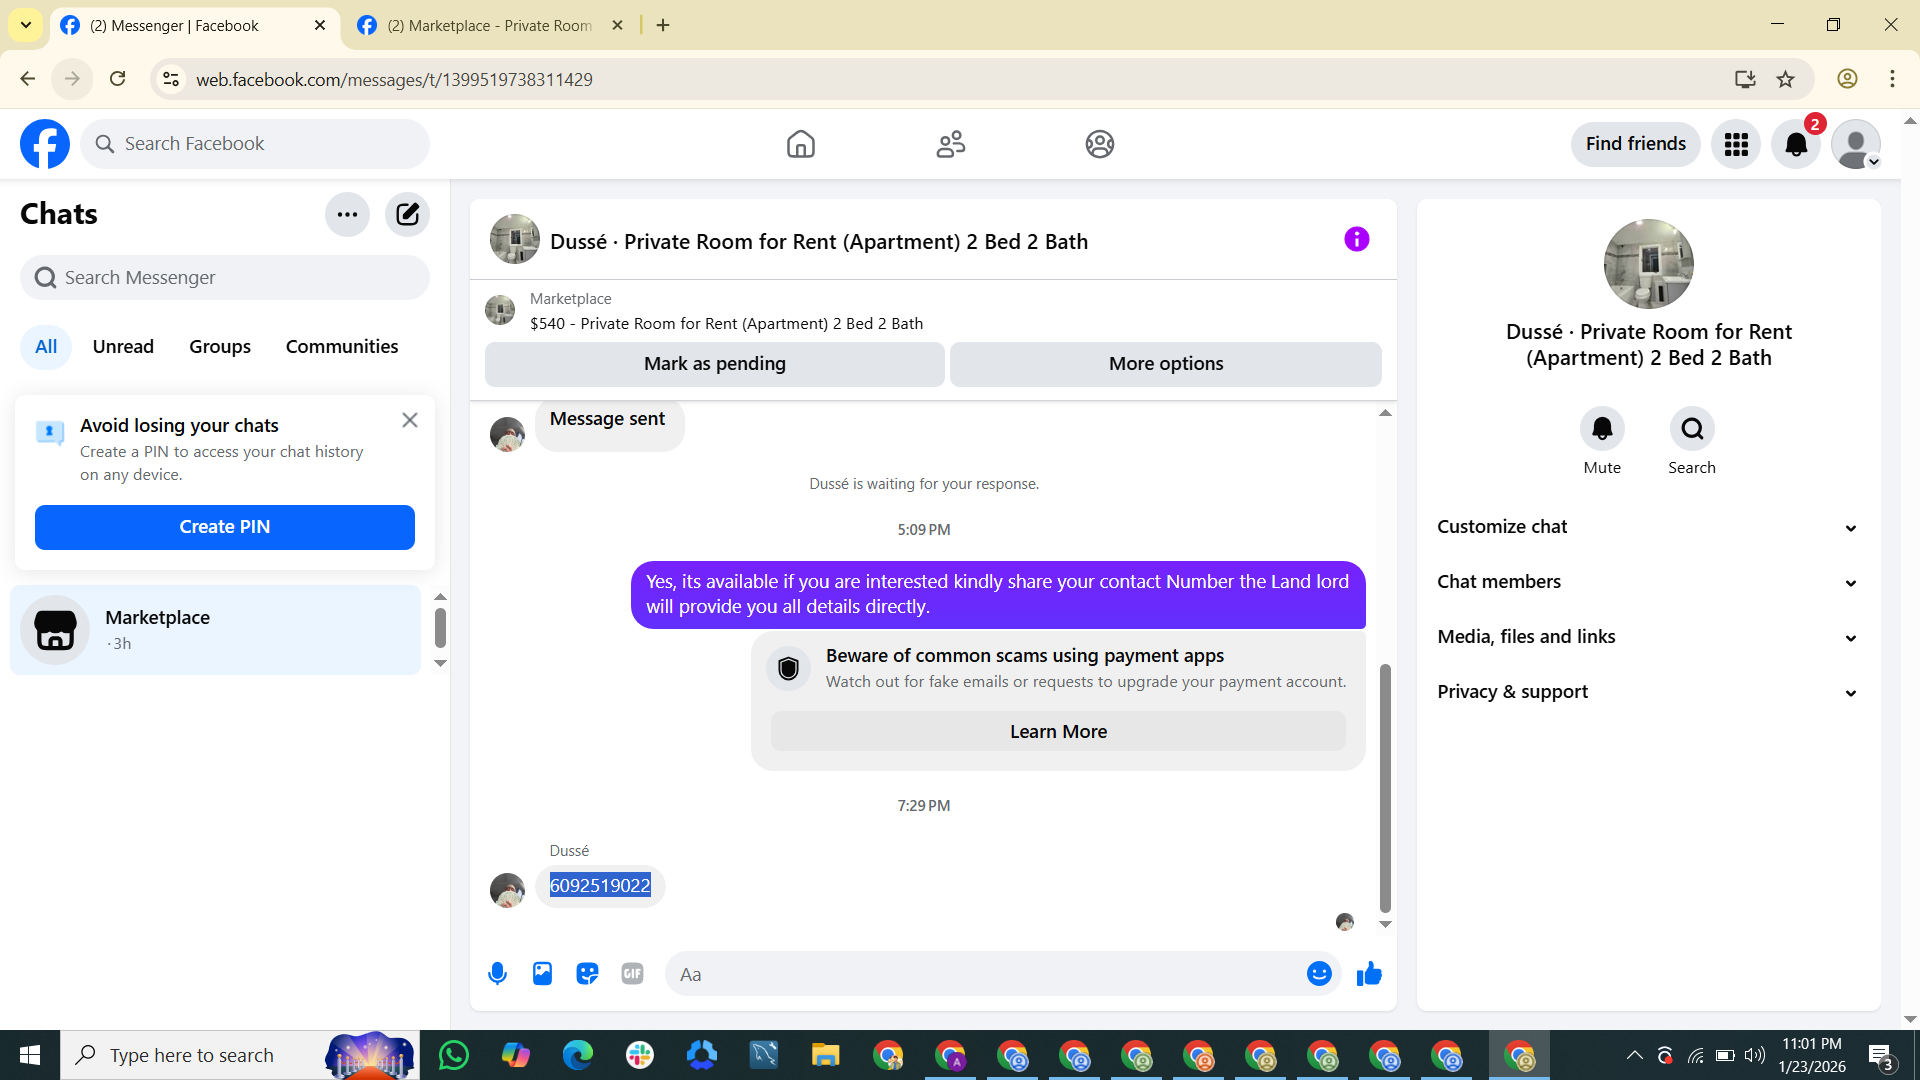Image resolution: width=1920 pixels, height=1080 pixels.
Task: Click the conversation vertical scrollbar
Action: click(1385, 788)
